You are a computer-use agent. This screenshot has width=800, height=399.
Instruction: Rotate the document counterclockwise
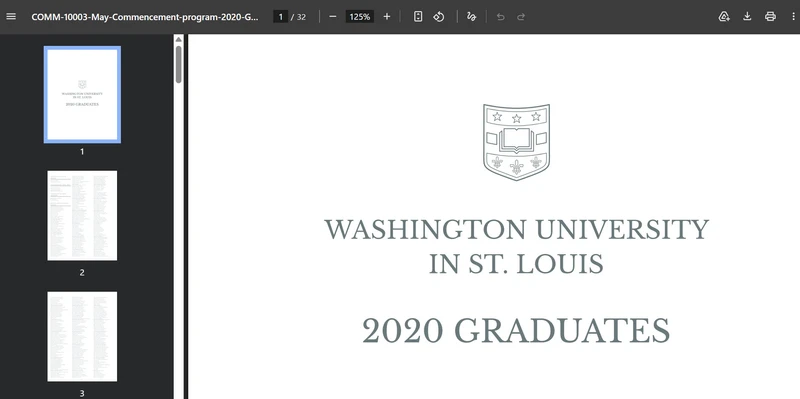pos(439,16)
